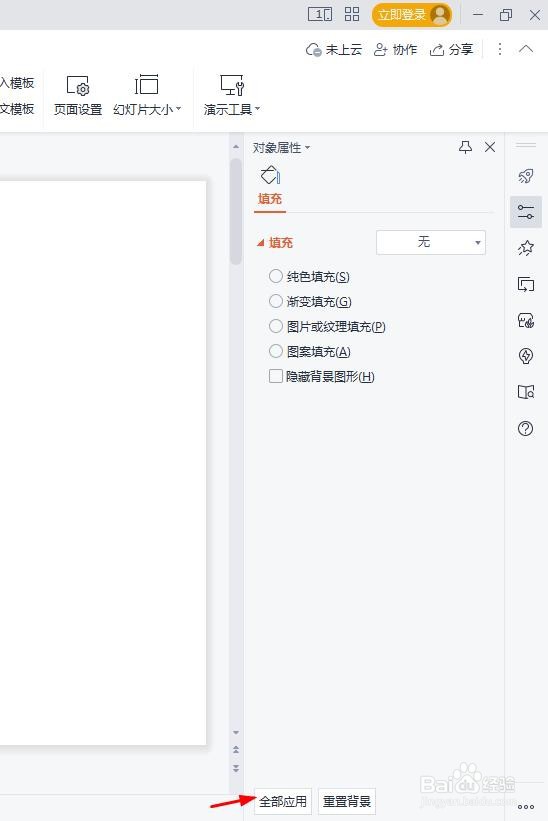Open the Object Properties 对象属性 dropdown

pyautogui.click(x=282, y=148)
